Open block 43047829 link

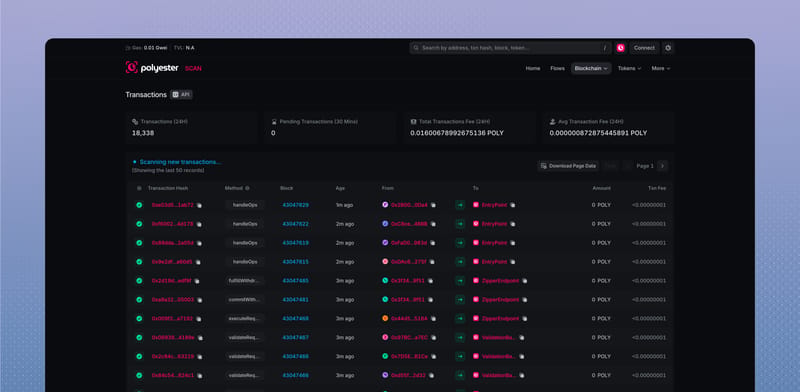click(295, 205)
